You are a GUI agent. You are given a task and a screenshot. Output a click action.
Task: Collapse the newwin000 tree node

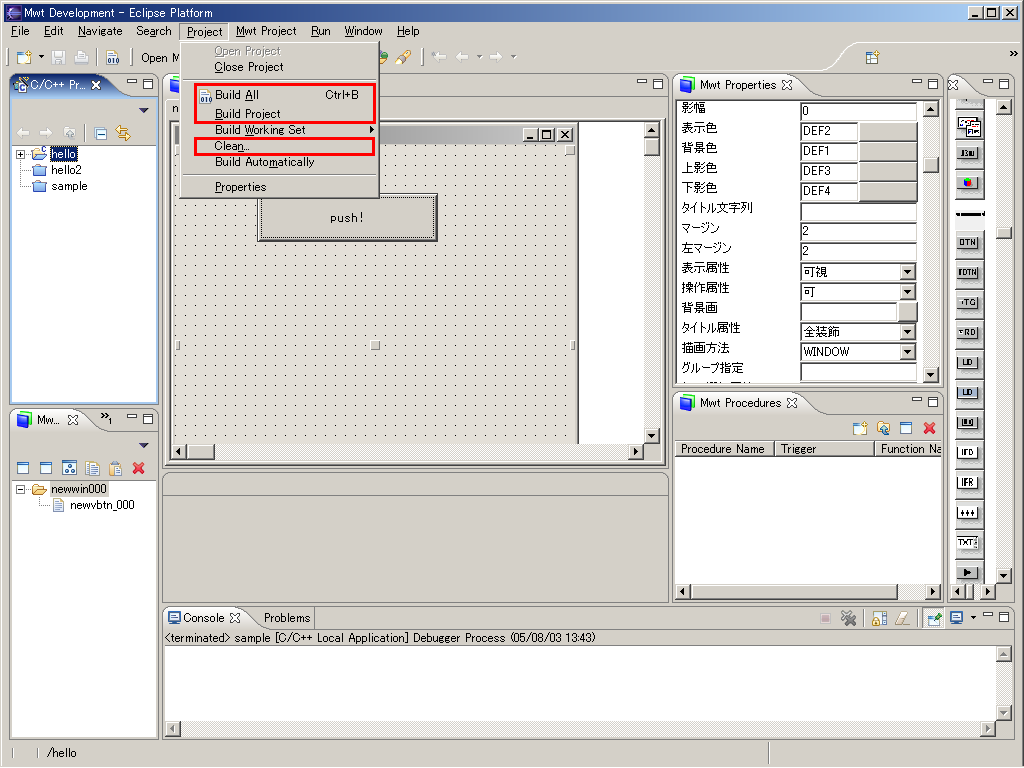coord(21,489)
